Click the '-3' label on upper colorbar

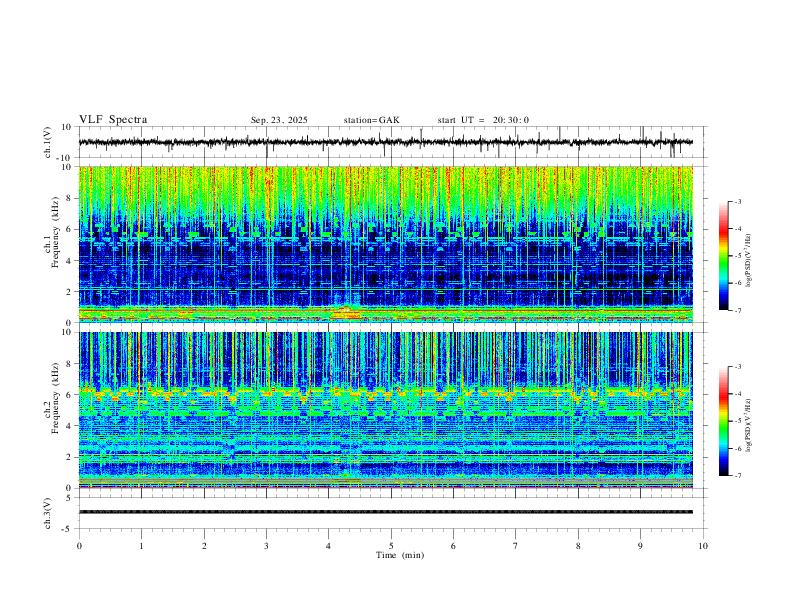tap(738, 201)
